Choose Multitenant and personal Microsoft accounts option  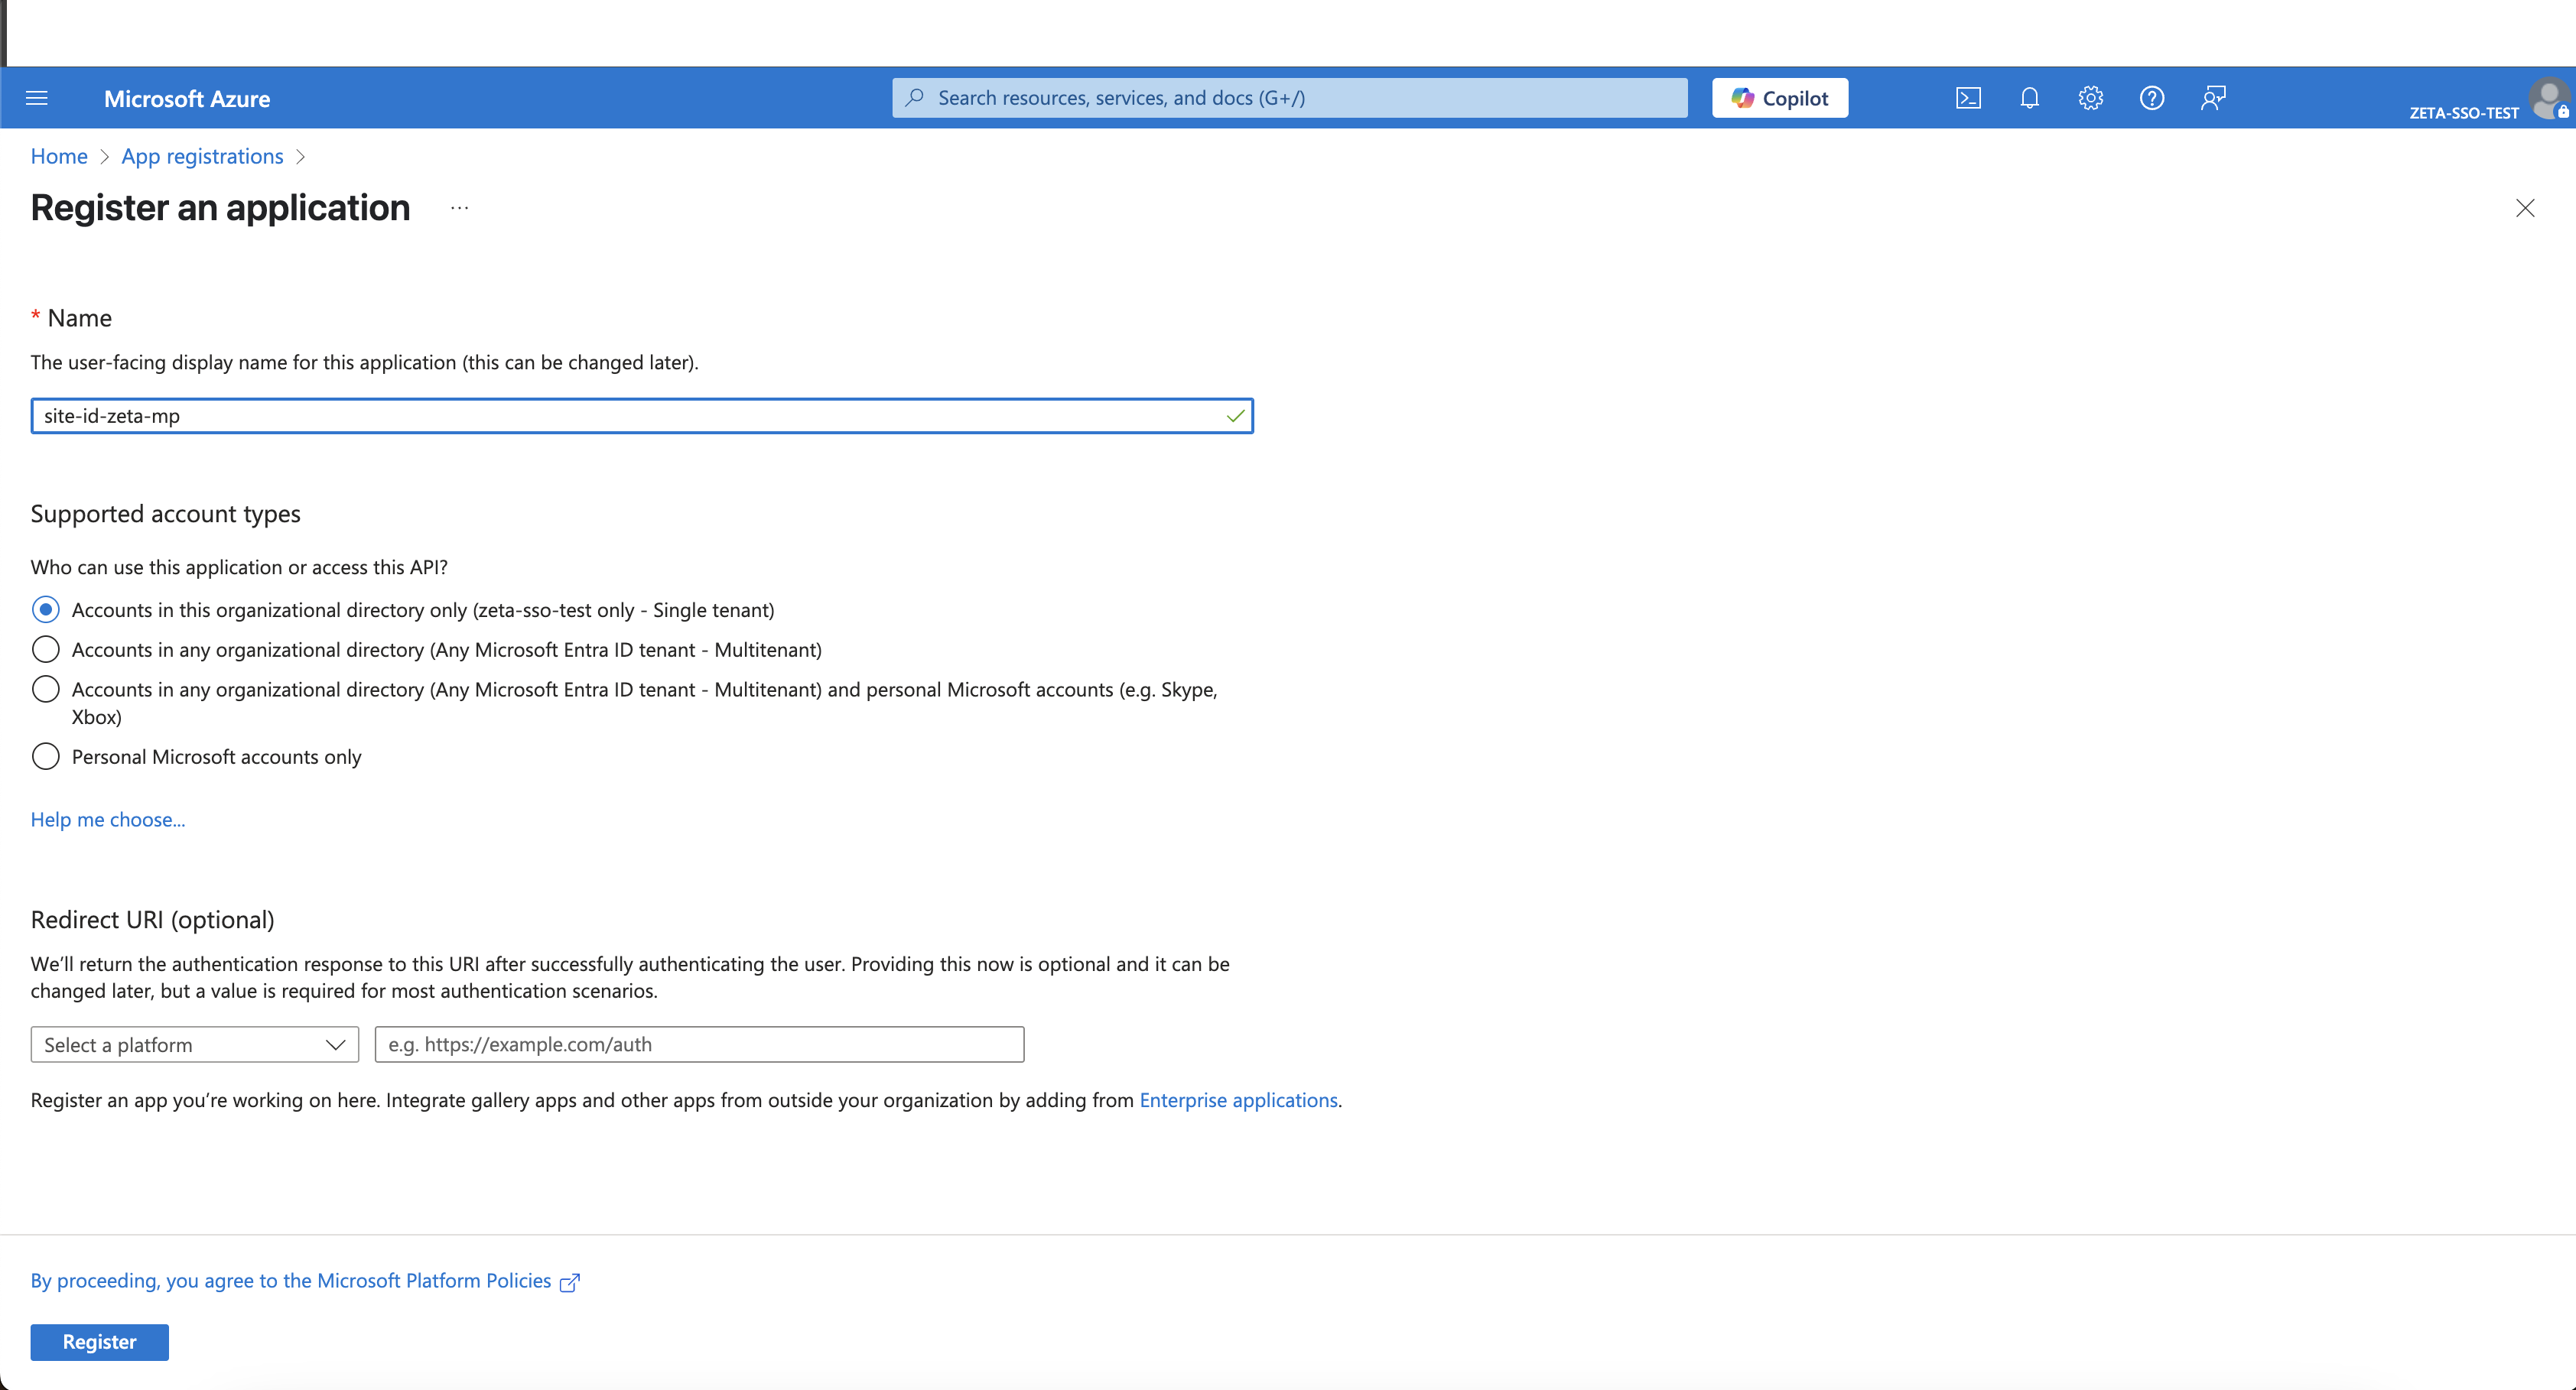46,690
